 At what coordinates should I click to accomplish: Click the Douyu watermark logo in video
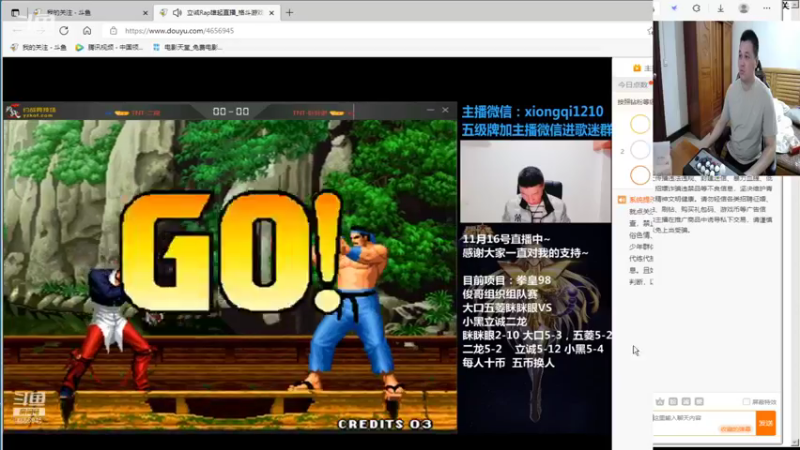click(29, 407)
